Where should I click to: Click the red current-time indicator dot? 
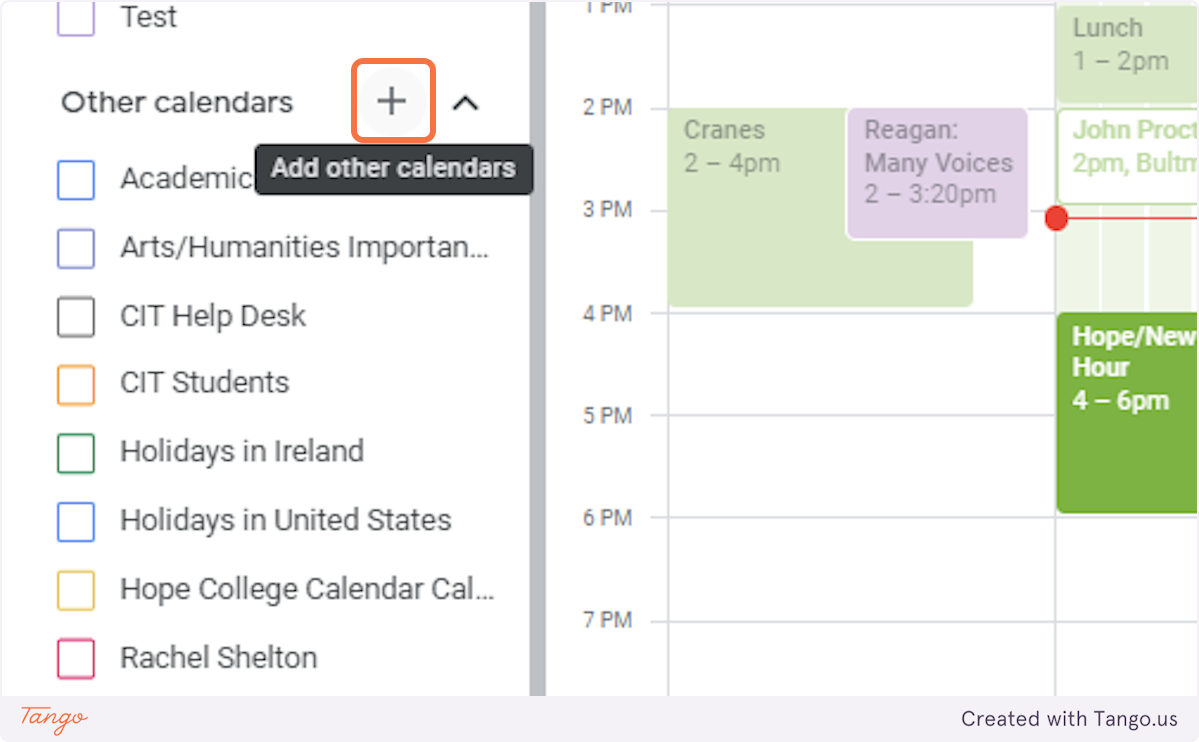(1056, 218)
